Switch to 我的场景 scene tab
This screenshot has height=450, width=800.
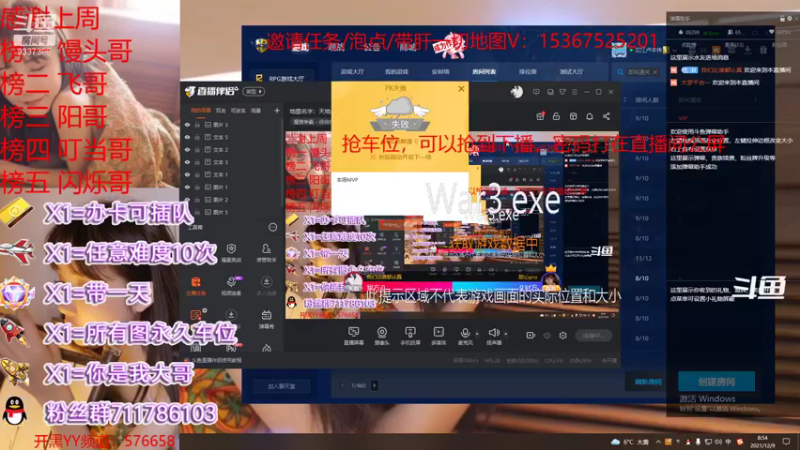pyautogui.click(x=201, y=110)
